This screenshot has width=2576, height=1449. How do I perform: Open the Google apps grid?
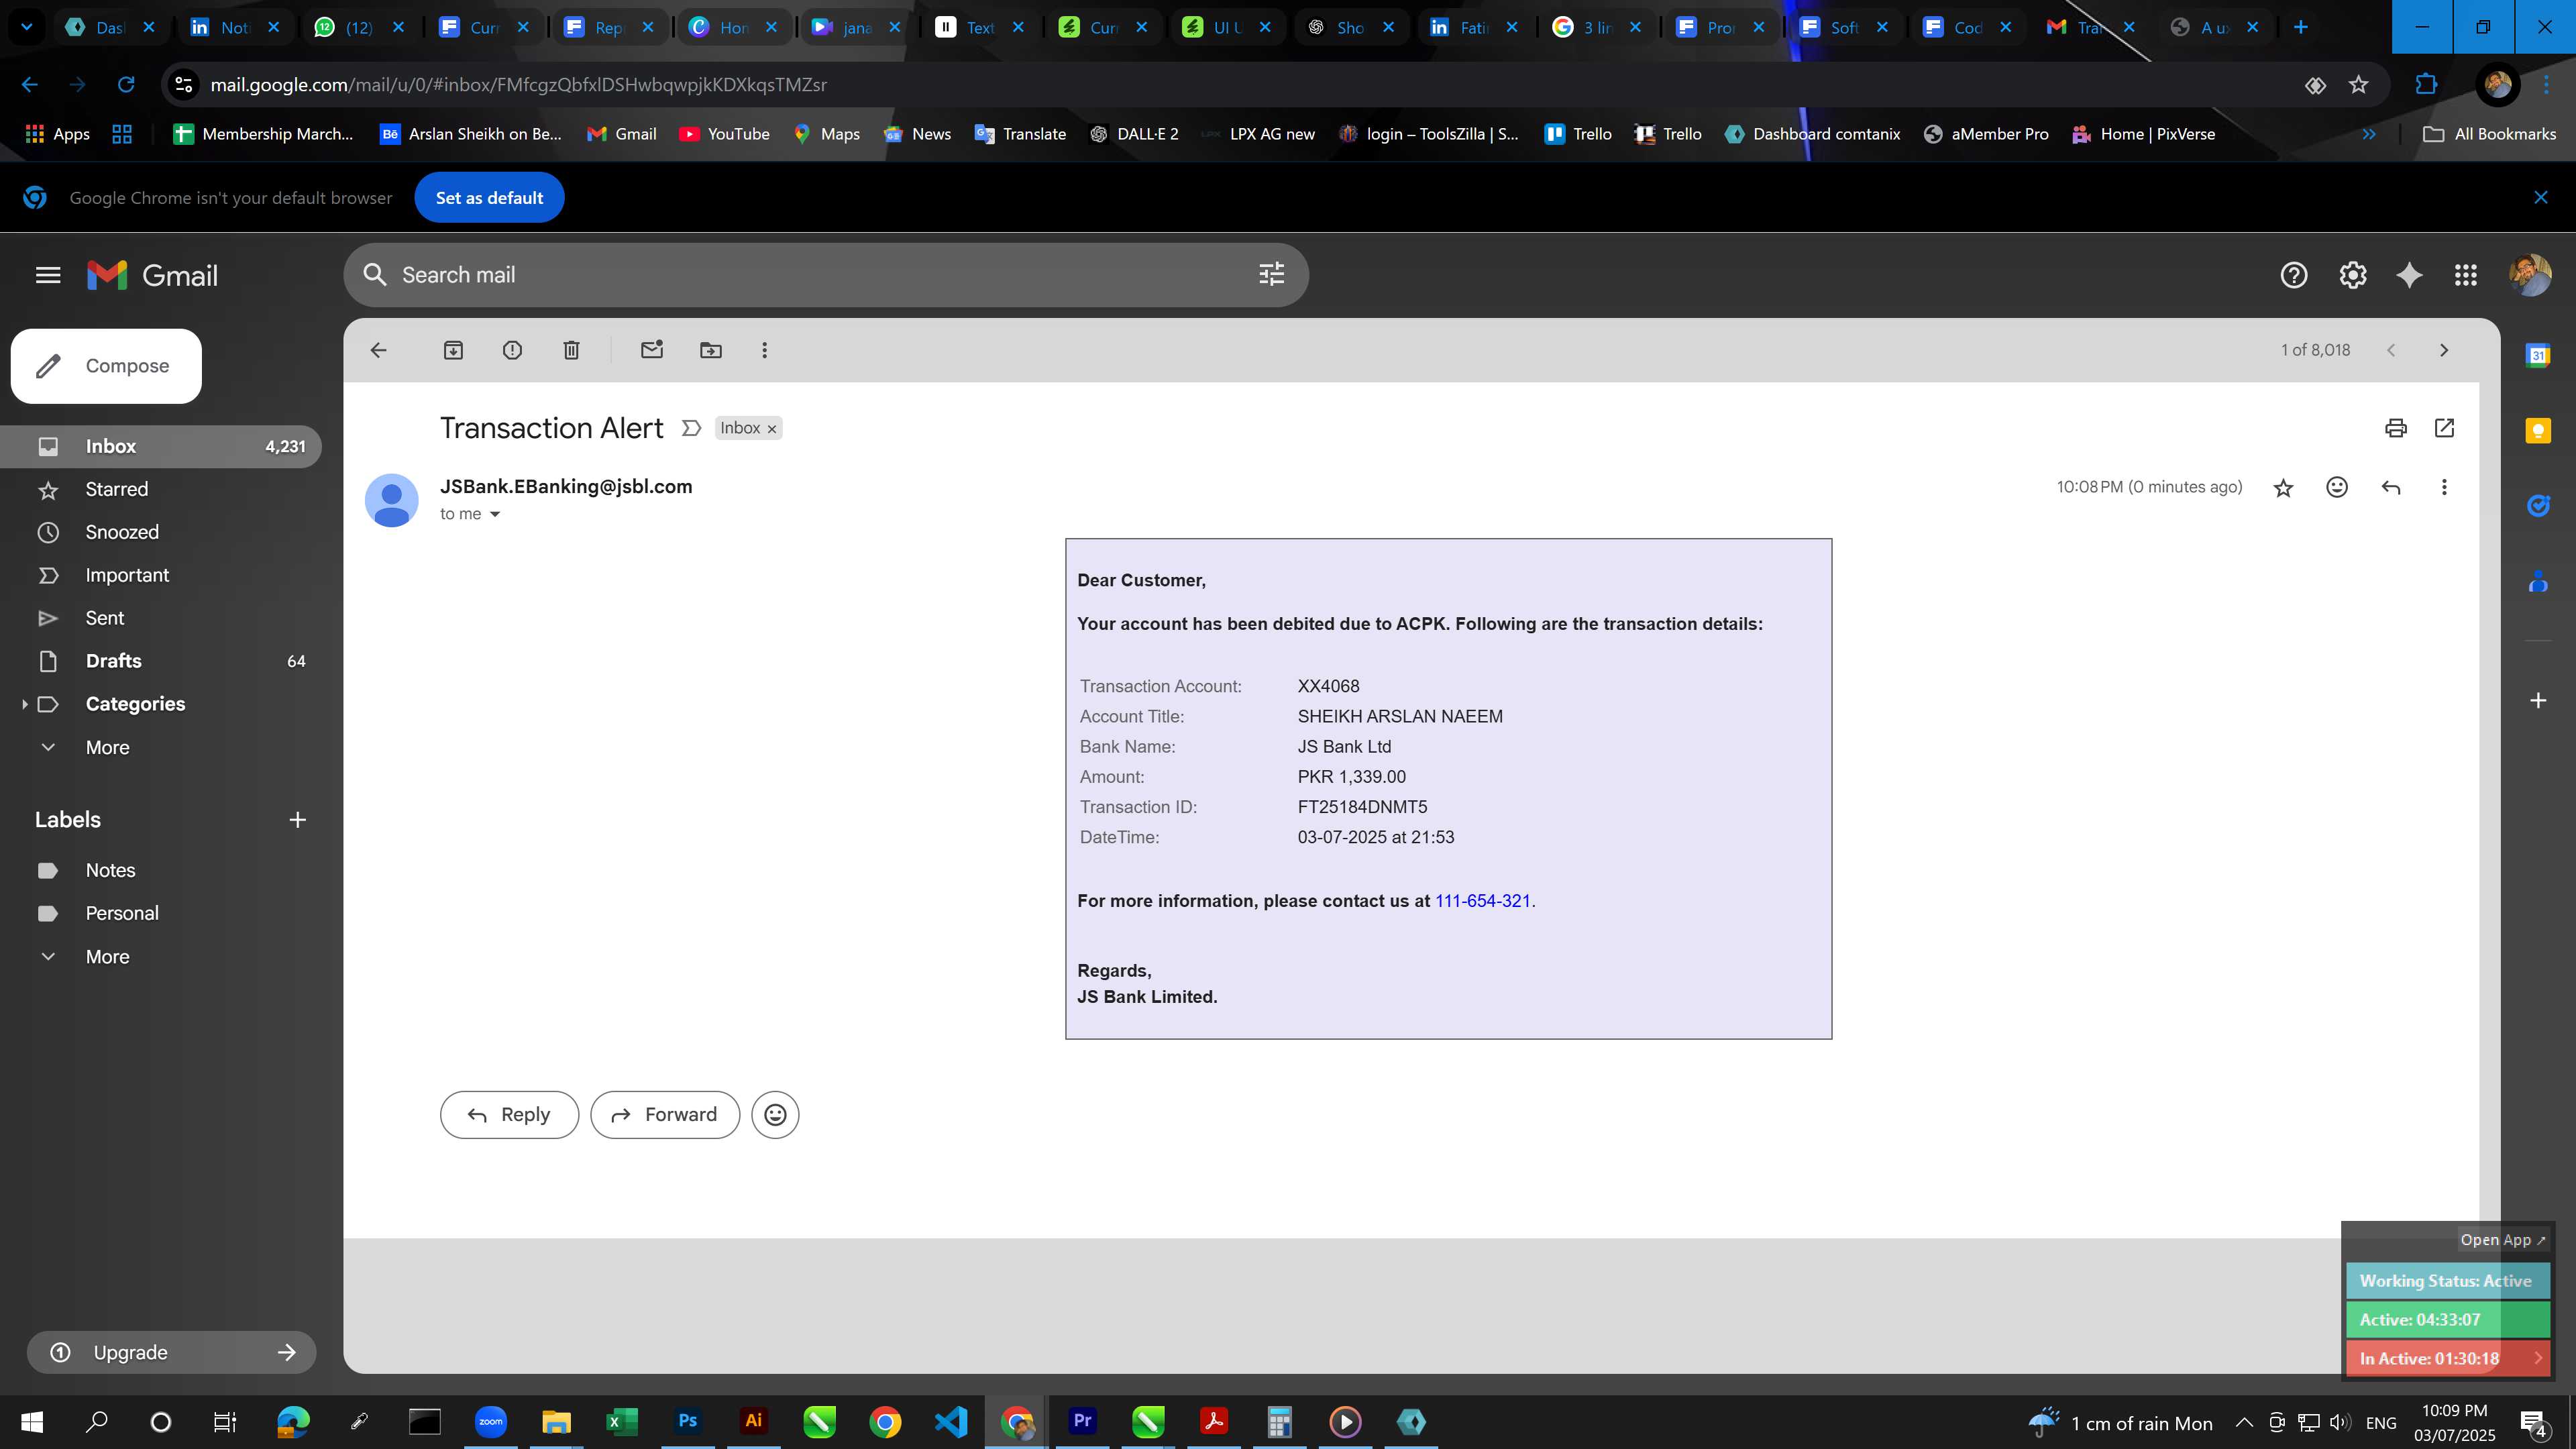(x=2466, y=275)
